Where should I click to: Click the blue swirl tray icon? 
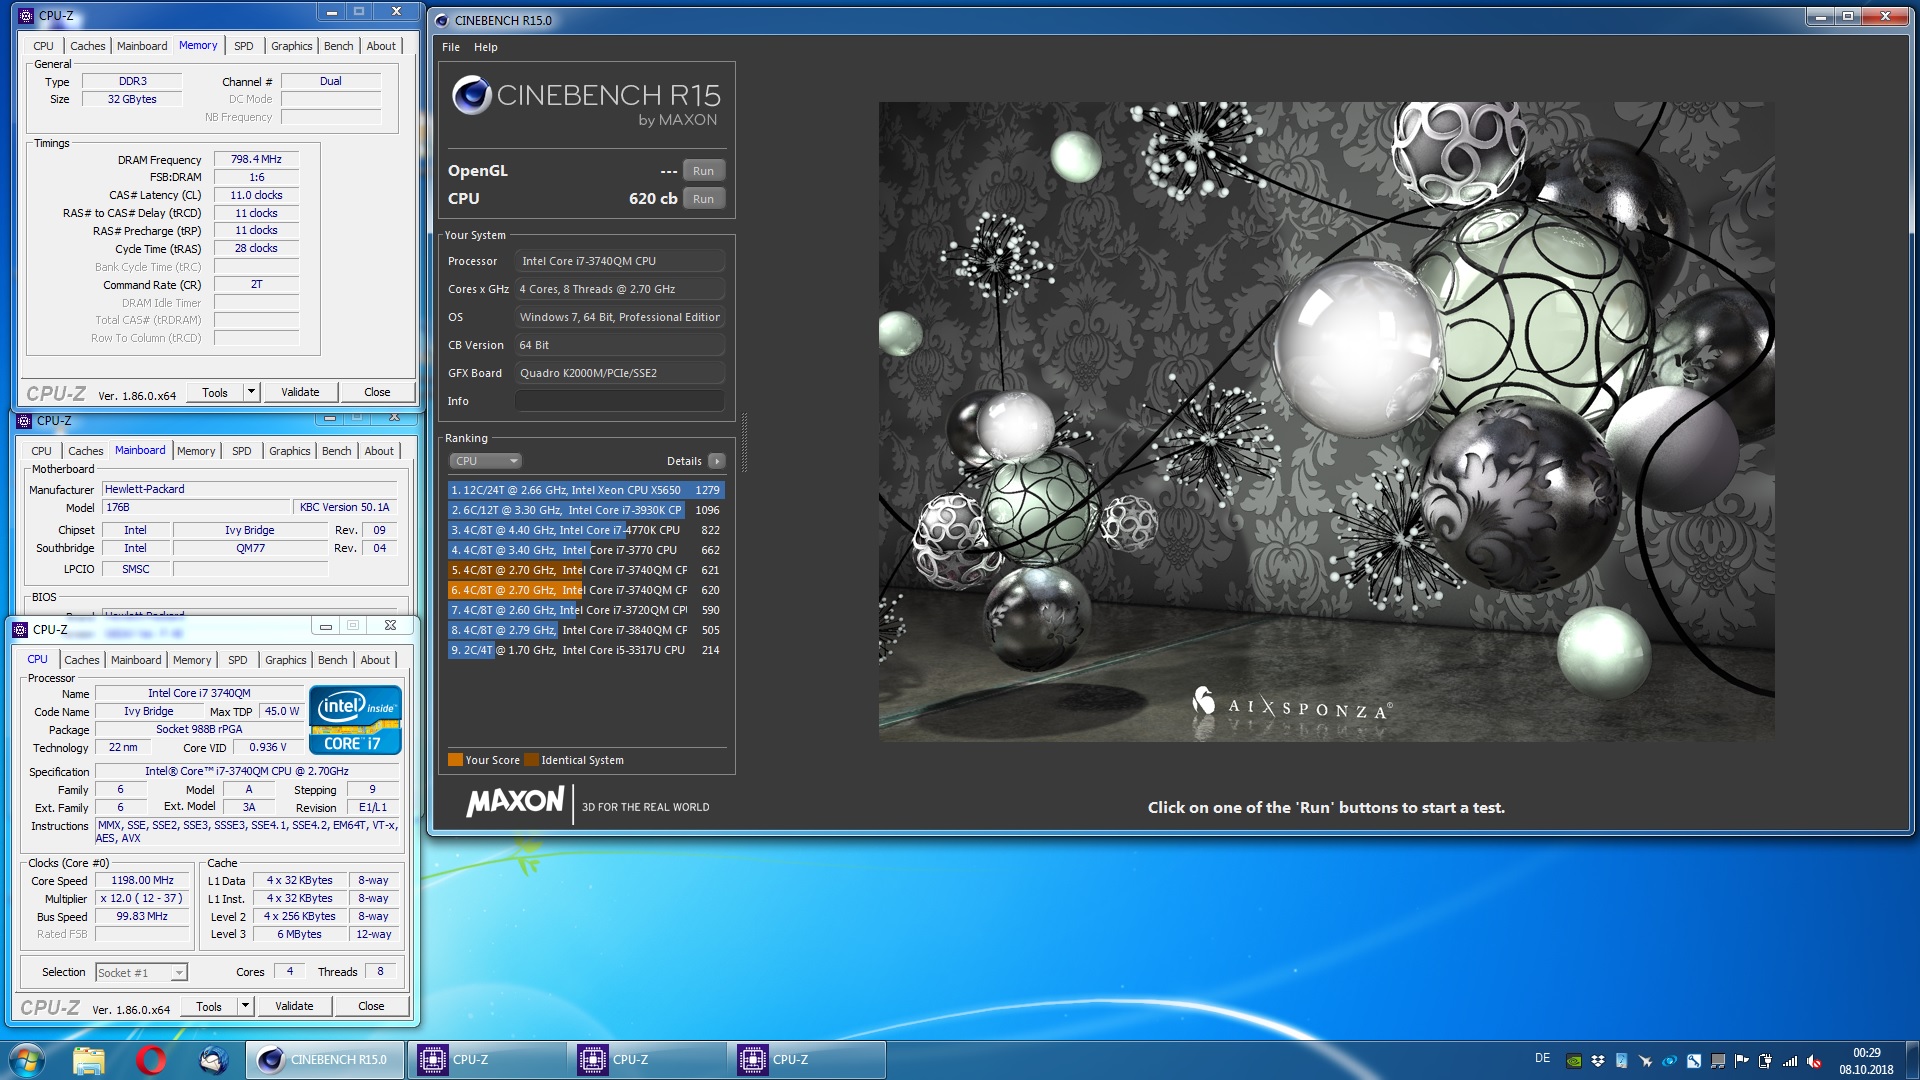[1670, 1061]
